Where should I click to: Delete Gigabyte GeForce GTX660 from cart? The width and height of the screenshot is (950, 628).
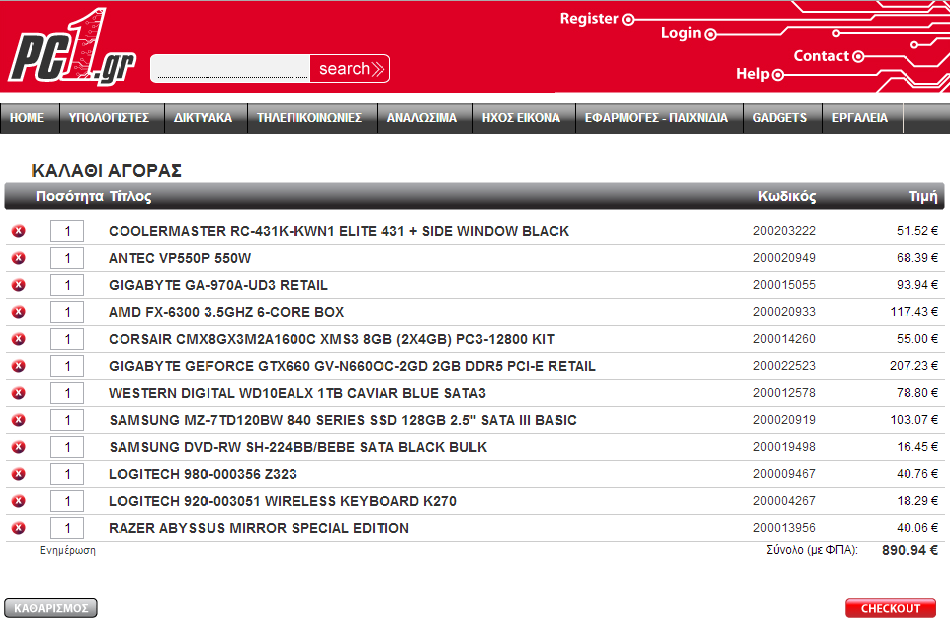(19, 366)
